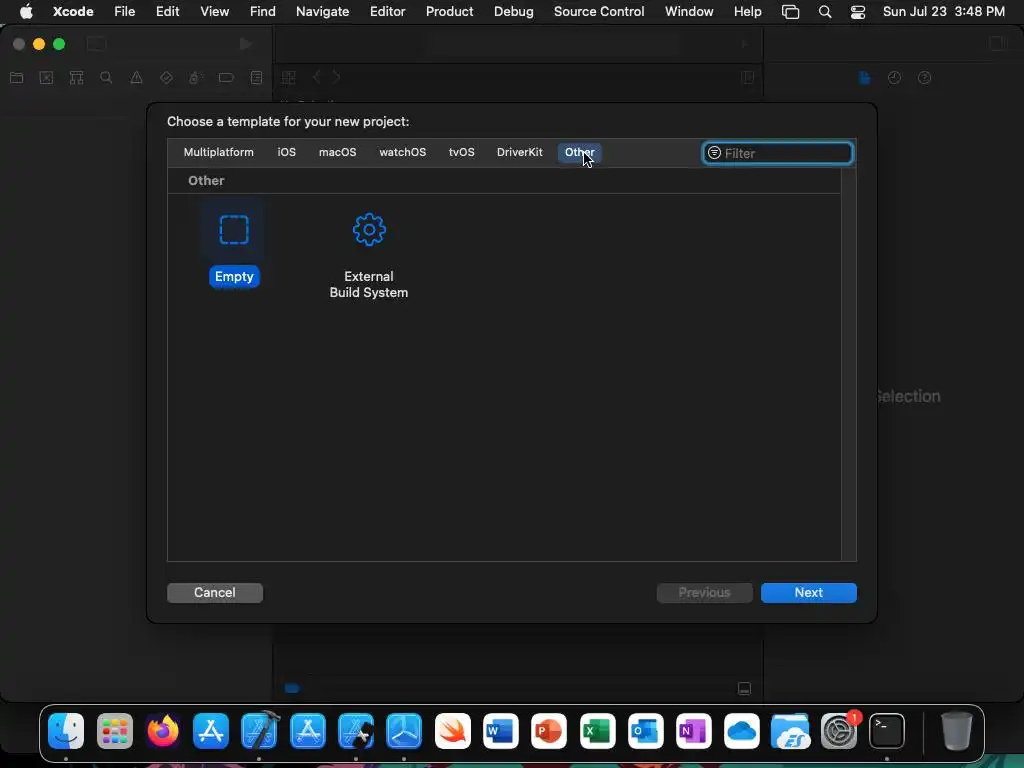1024x768 pixels.
Task: Open the Test navigator diamond icon
Action: 166,78
